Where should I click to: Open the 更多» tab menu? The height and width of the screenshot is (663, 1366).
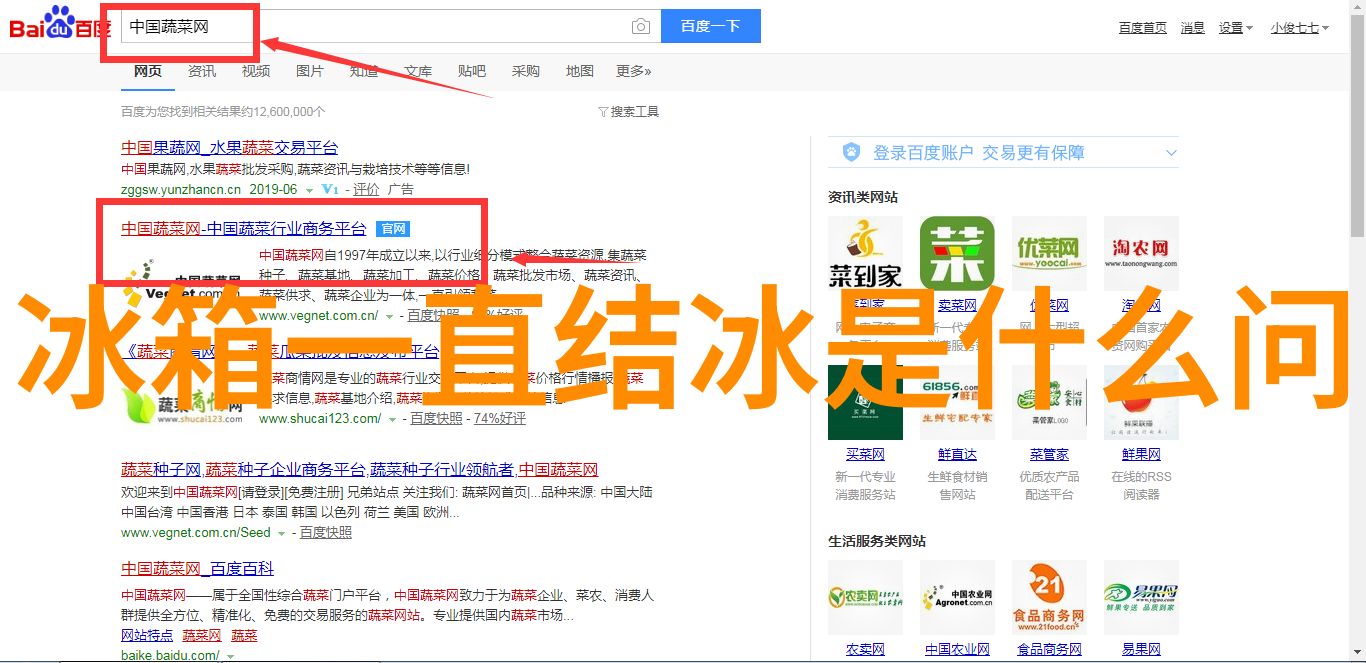click(x=633, y=71)
